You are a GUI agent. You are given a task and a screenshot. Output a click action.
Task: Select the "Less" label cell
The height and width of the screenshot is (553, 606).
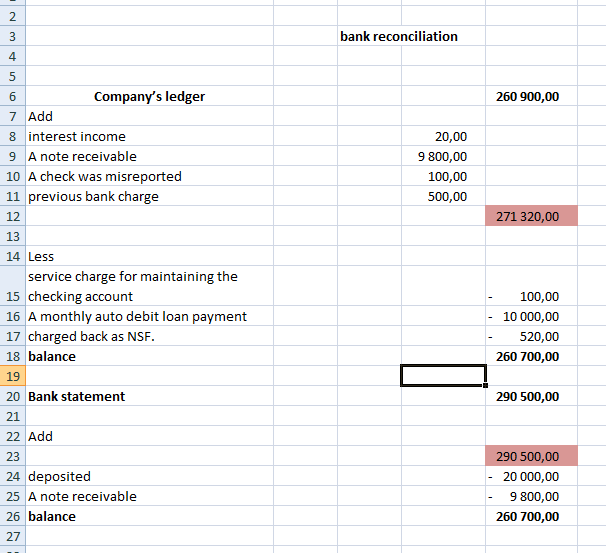pyautogui.click(x=41, y=256)
